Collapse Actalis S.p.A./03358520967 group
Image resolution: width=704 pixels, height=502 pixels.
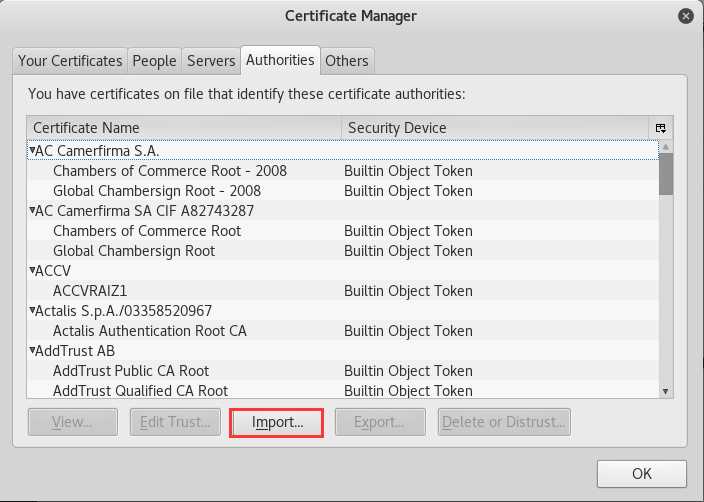click(x=32, y=310)
